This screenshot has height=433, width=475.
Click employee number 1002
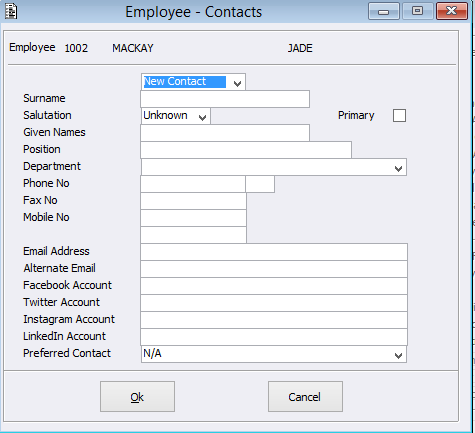coord(76,48)
